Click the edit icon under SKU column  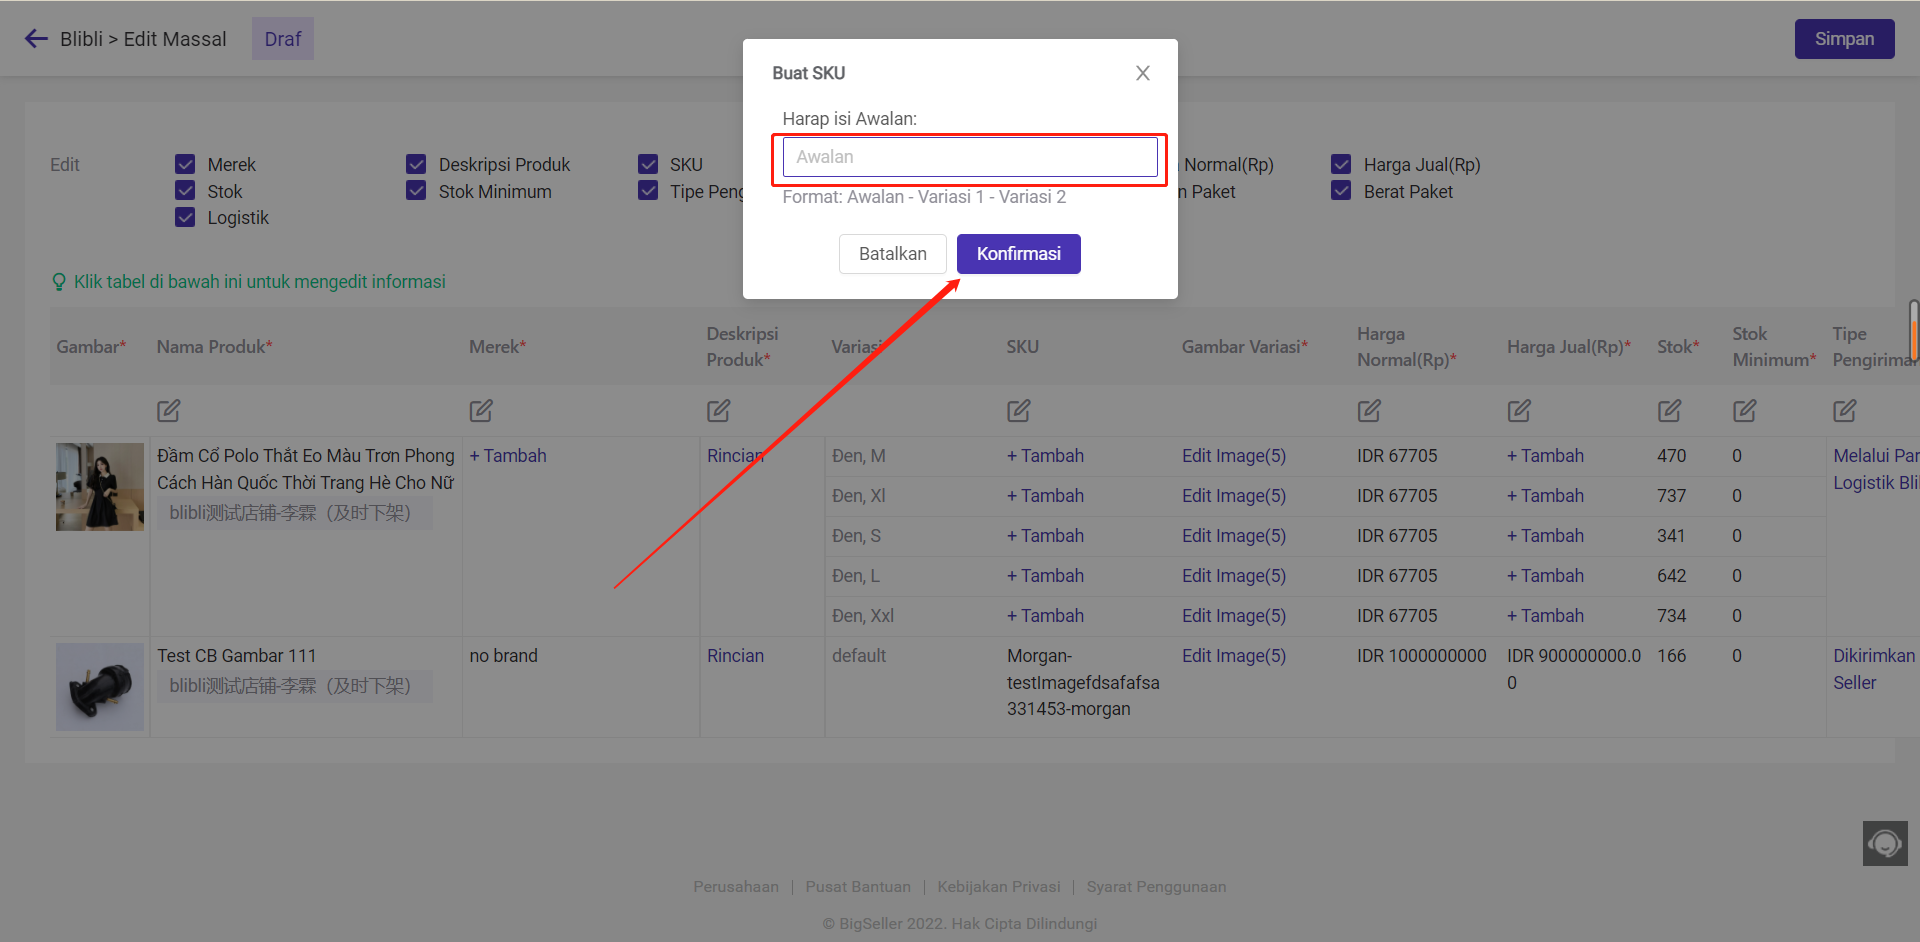(1018, 411)
